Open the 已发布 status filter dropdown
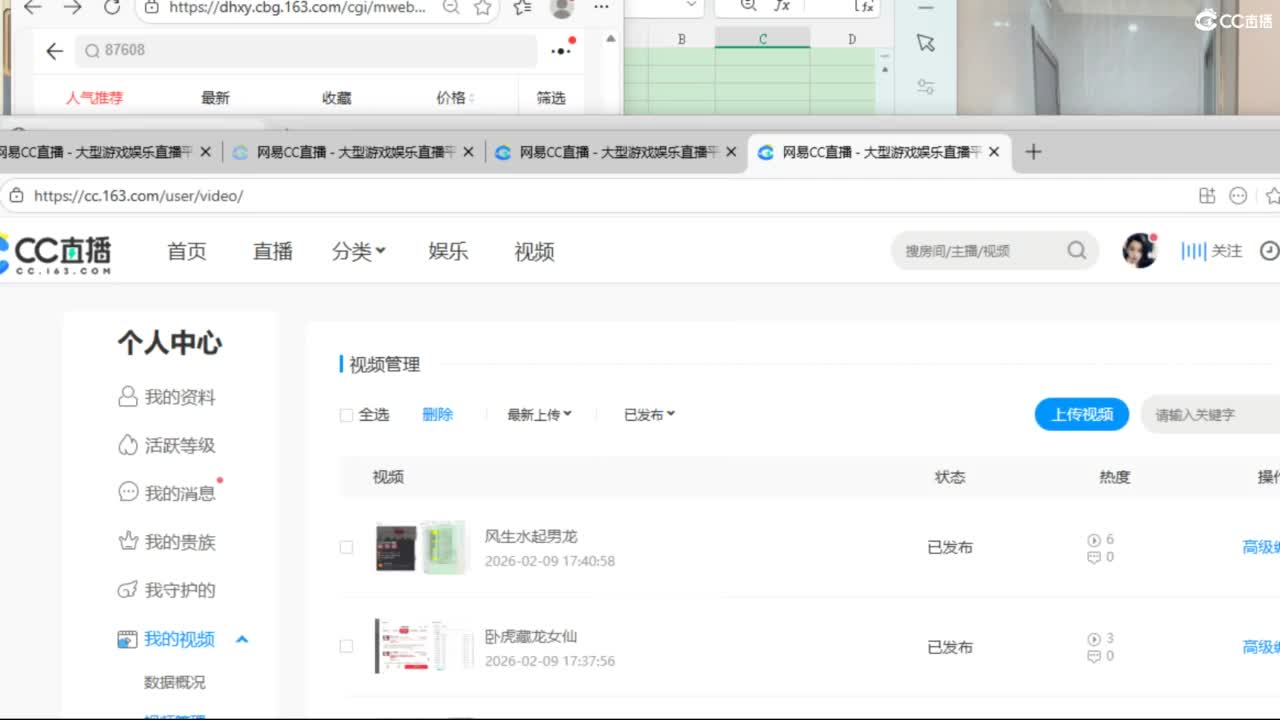 pos(649,415)
